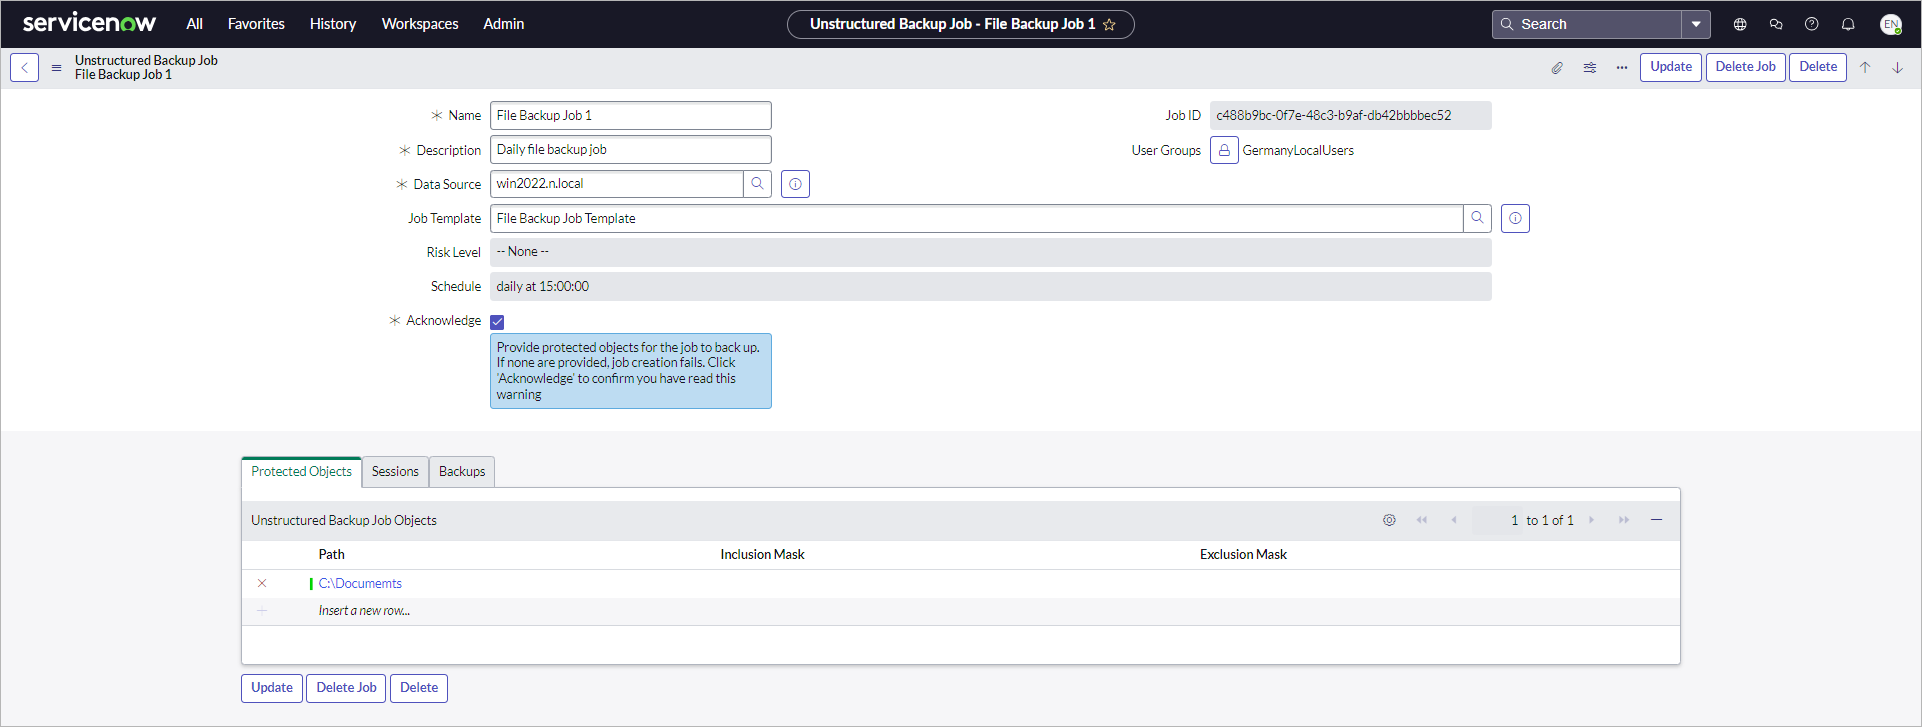Click the Job ID value field
Viewport: 1922px width, 727px height.
(x=1351, y=116)
